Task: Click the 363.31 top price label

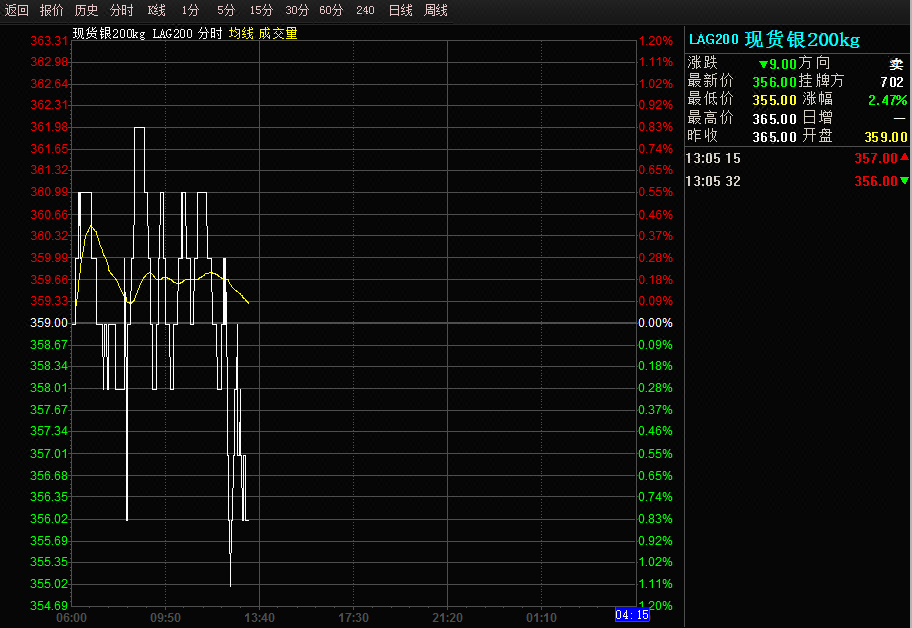Action: pos(49,41)
